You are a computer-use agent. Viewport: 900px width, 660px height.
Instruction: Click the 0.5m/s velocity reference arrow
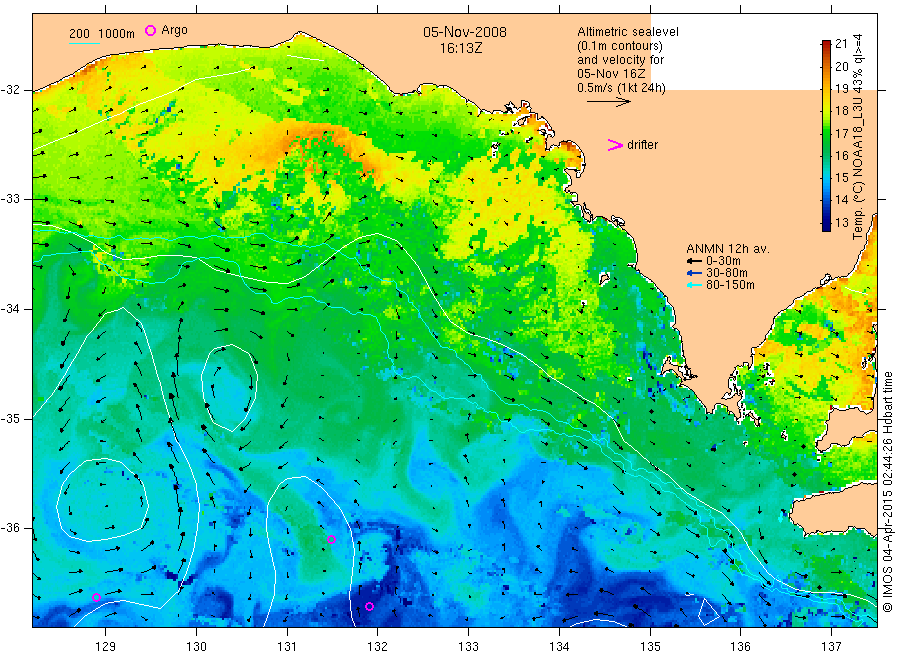[608, 102]
